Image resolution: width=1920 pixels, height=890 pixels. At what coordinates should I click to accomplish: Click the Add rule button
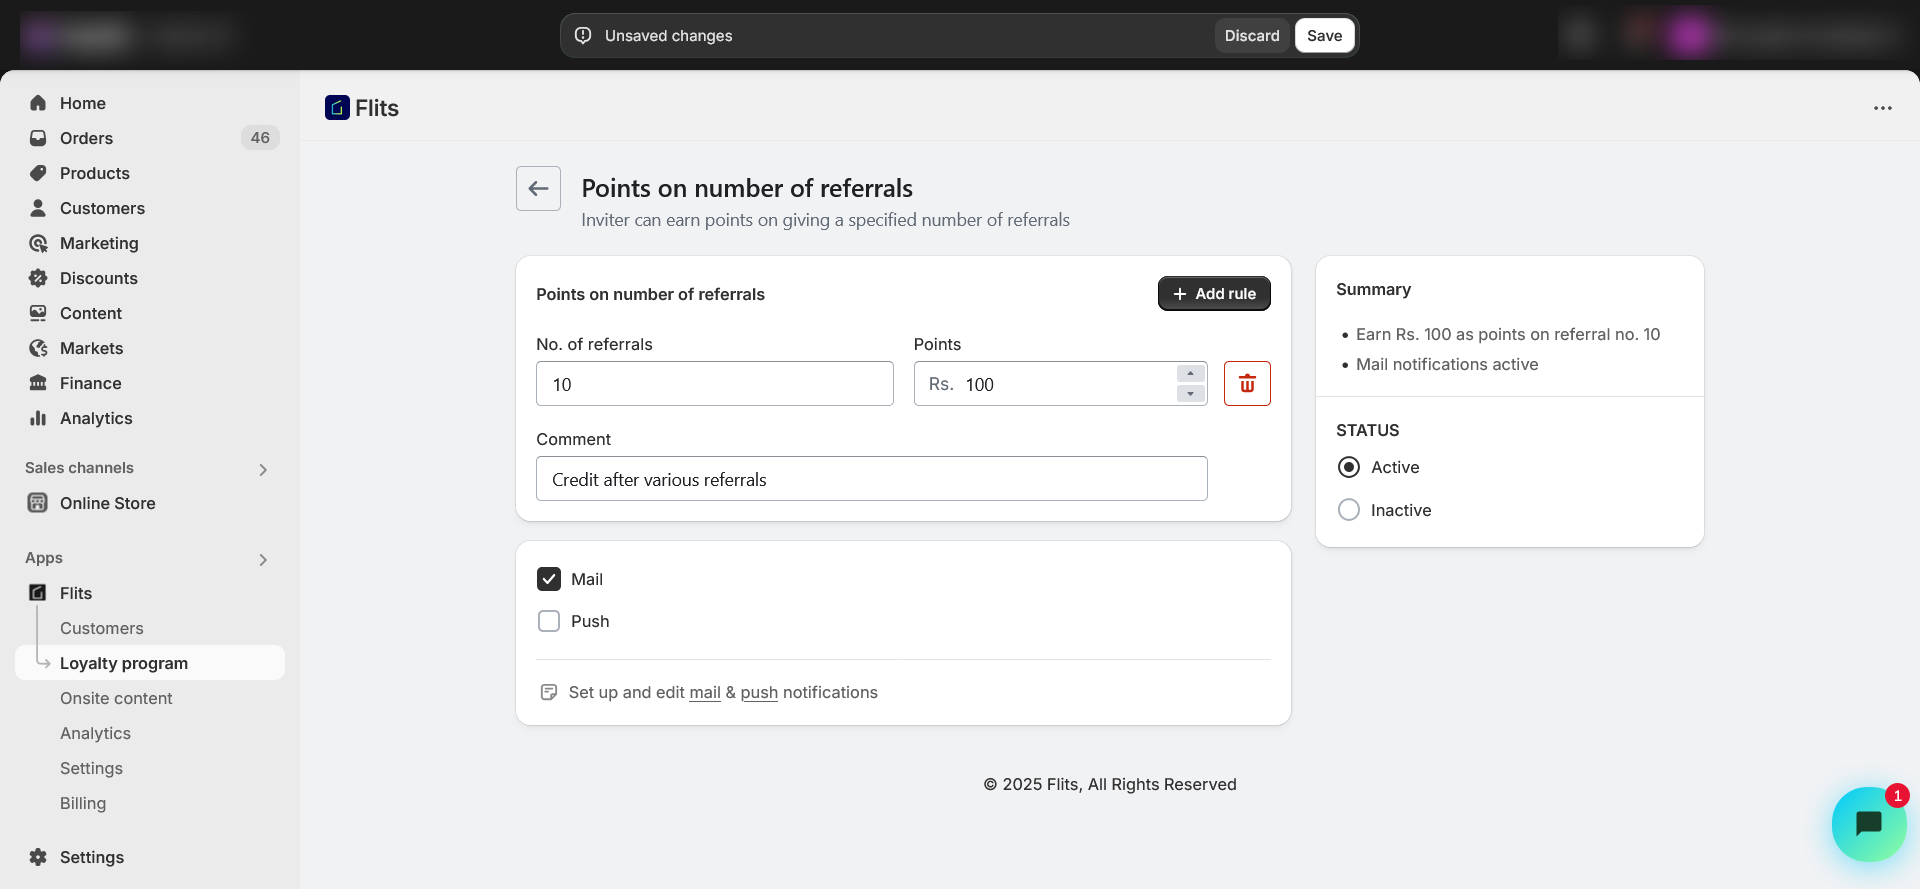(1214, 294)
